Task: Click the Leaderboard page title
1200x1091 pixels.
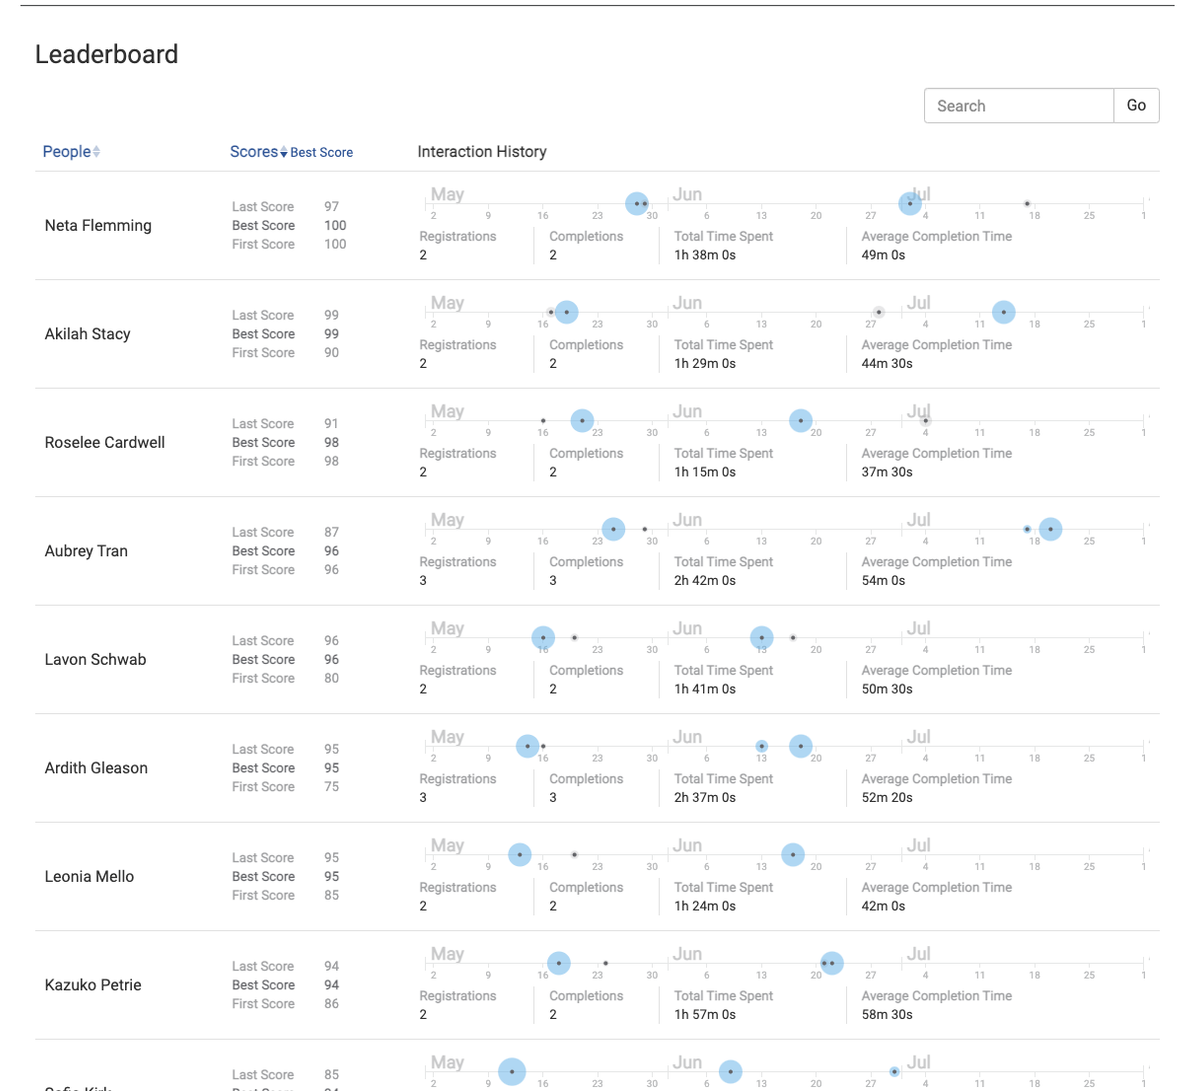Action: [107, 54]
